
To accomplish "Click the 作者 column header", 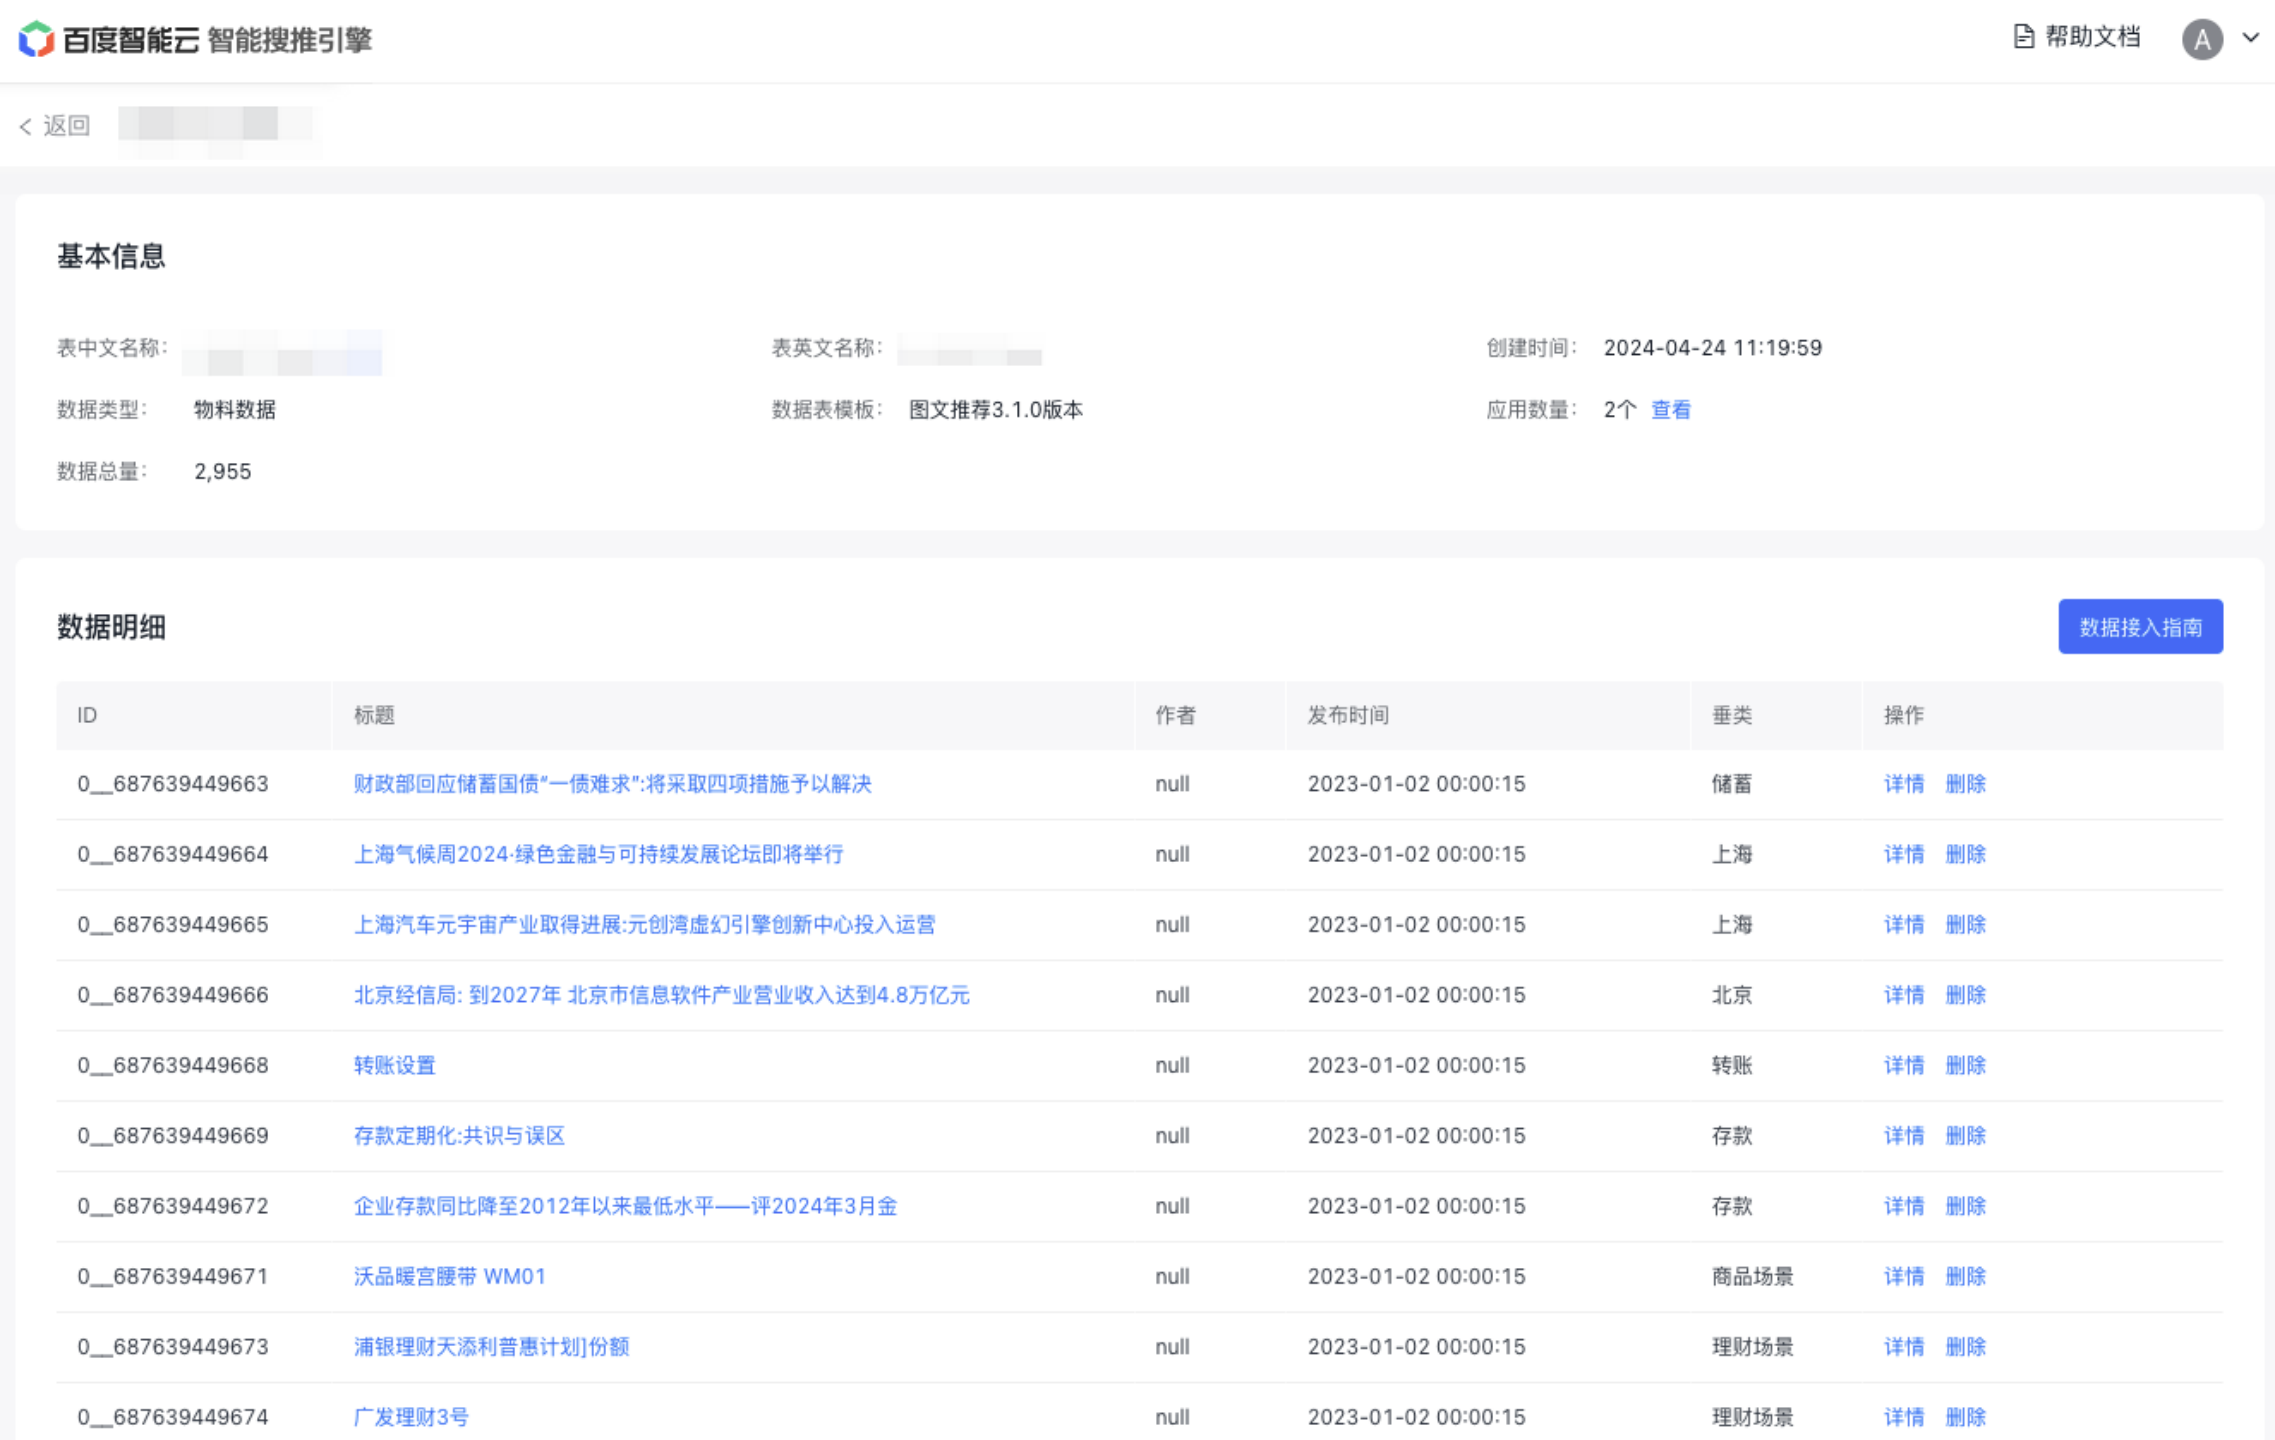I will (x=1210, y=715).
